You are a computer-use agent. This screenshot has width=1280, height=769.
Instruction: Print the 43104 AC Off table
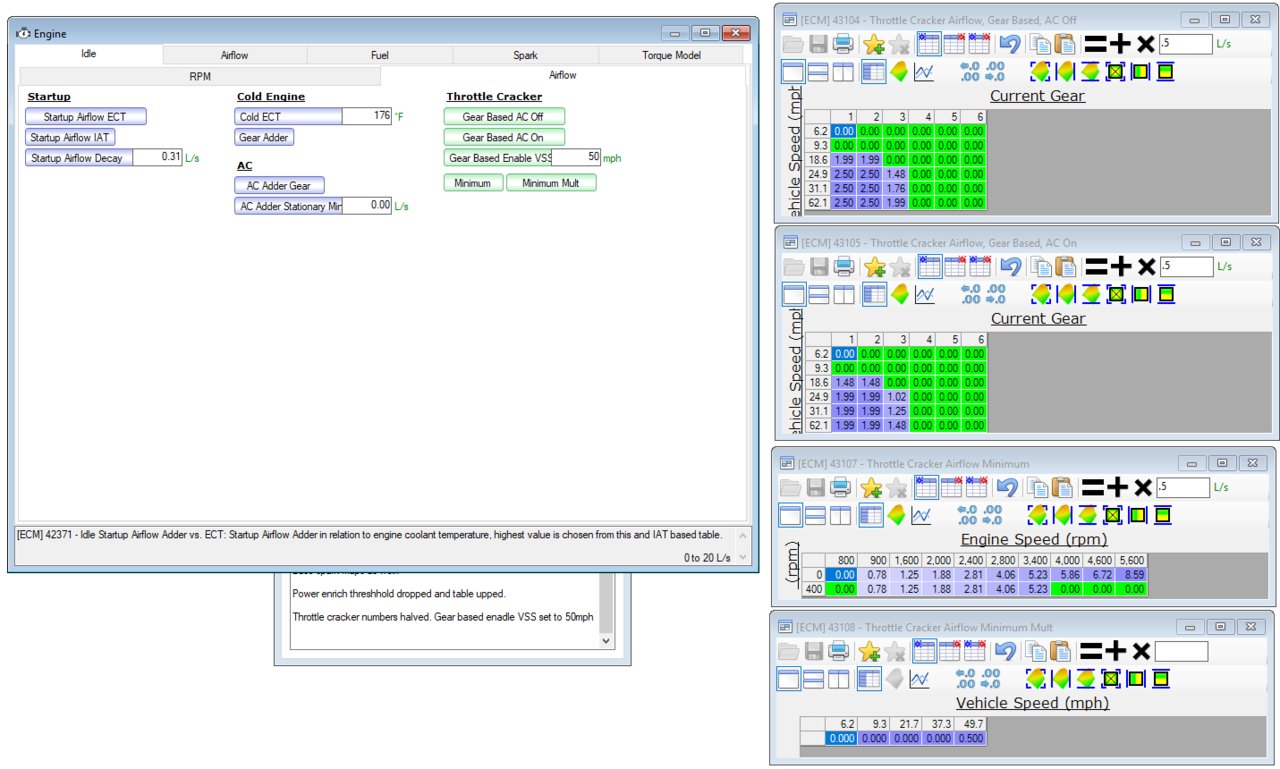click(843, 43)
